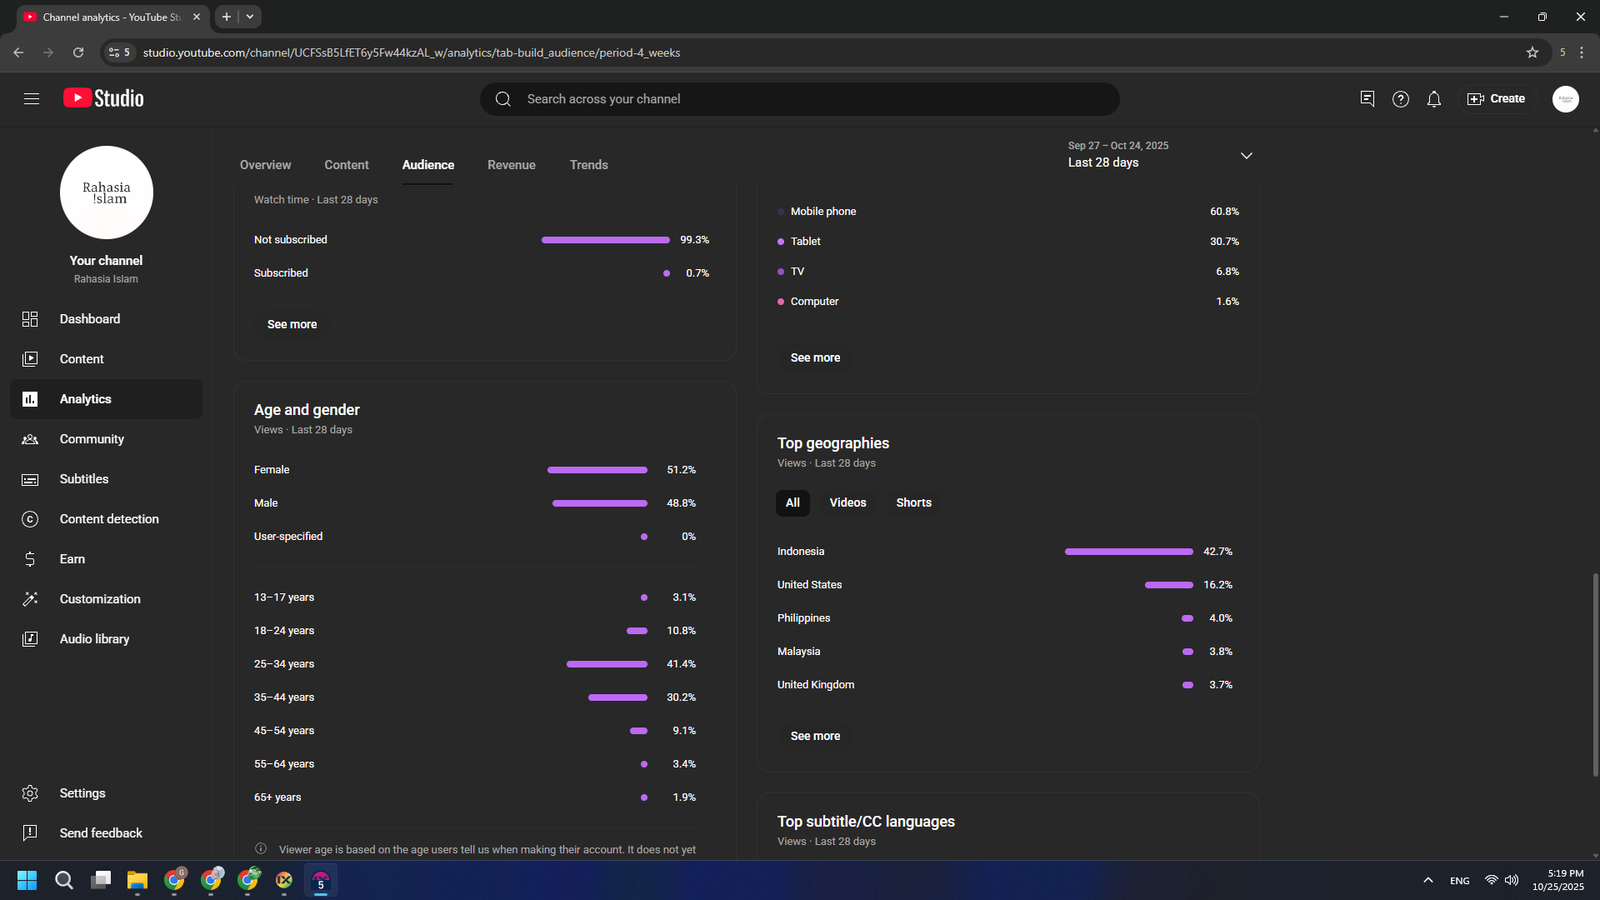Screen dimensions: 1600x900
Task: Select the Audience analytics tab
Action: [x=428, y=165]
